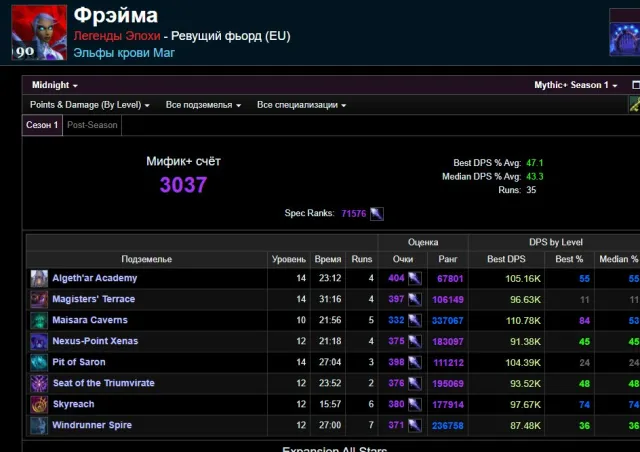Click the time 23:12 for Algeth'ar Academy
Image resolution: width=640 pixels, height=452 pixels.
[330, 278]
